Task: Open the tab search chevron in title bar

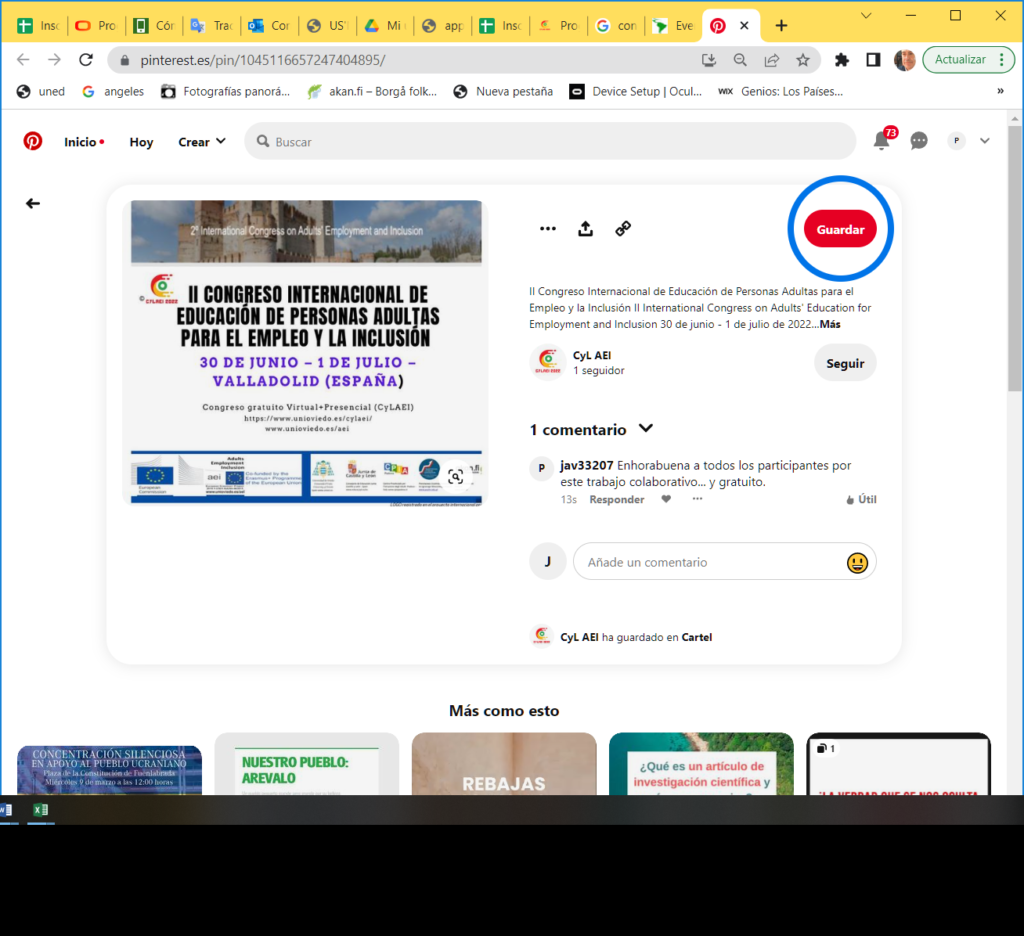Action: 866,15
